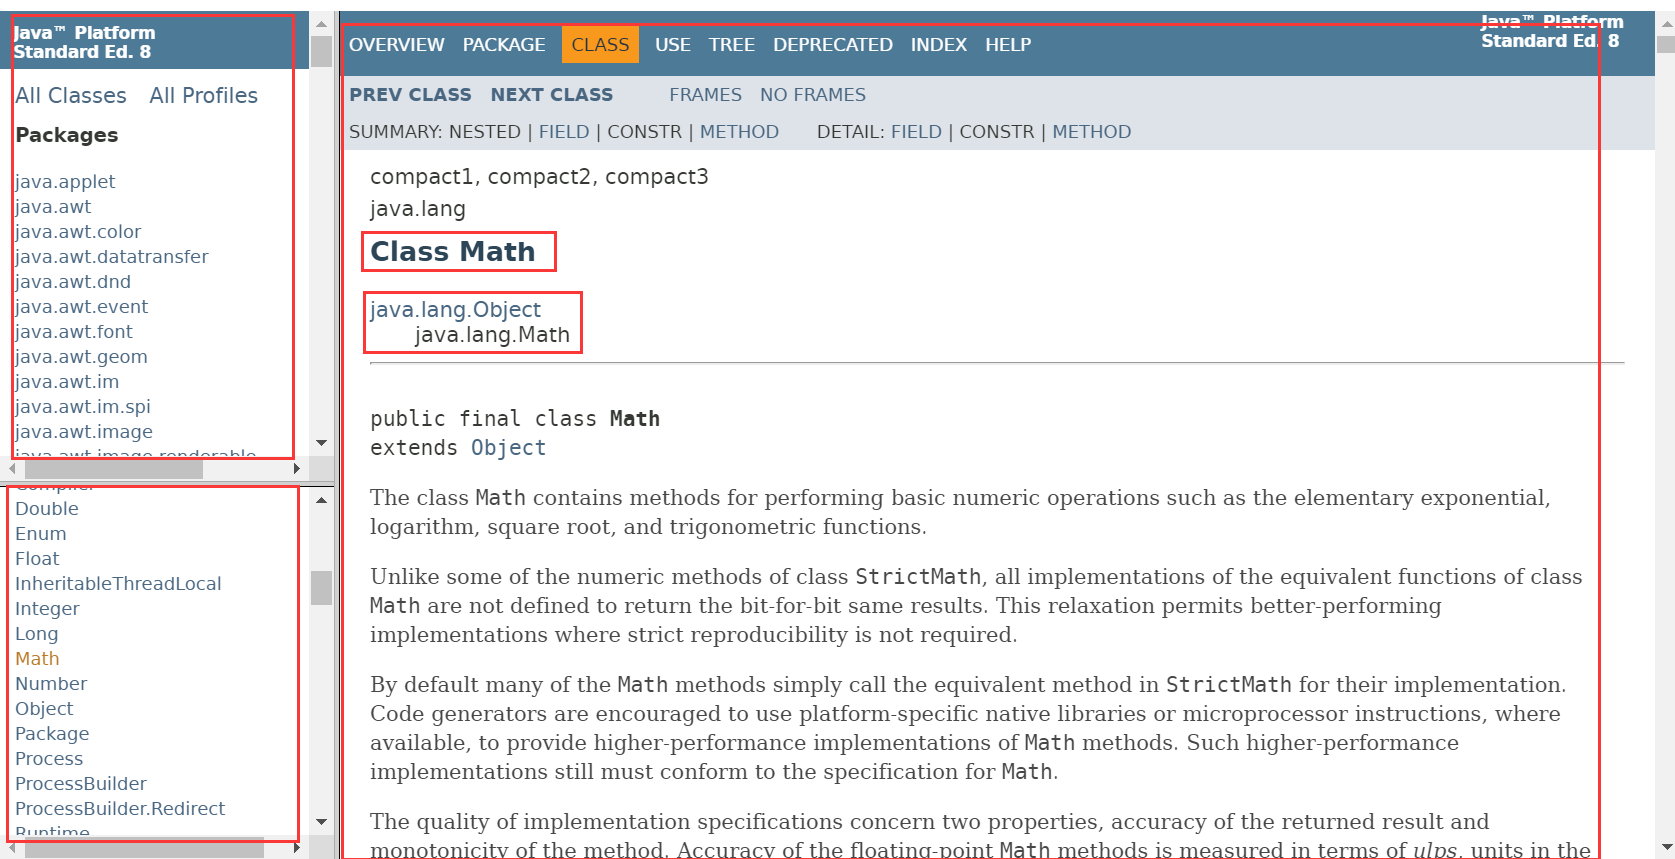Open the Float class

(x=37, y=559)
